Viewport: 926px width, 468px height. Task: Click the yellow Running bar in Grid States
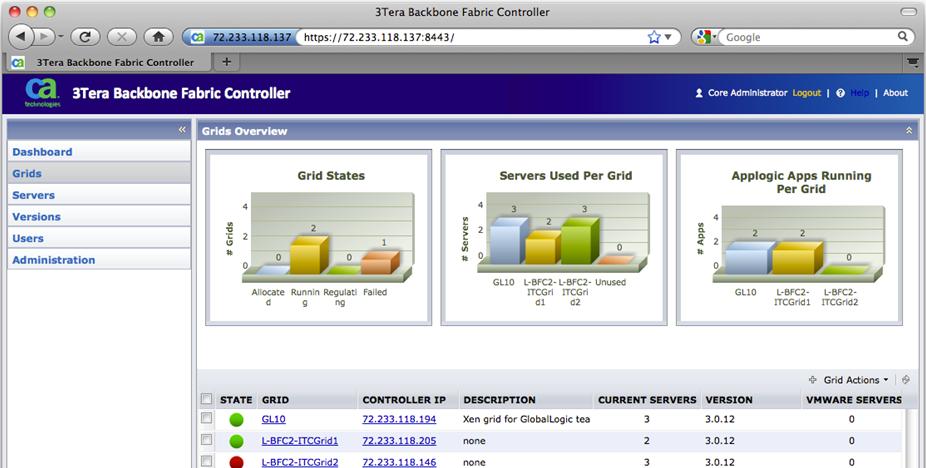click(x=309, y=255)
